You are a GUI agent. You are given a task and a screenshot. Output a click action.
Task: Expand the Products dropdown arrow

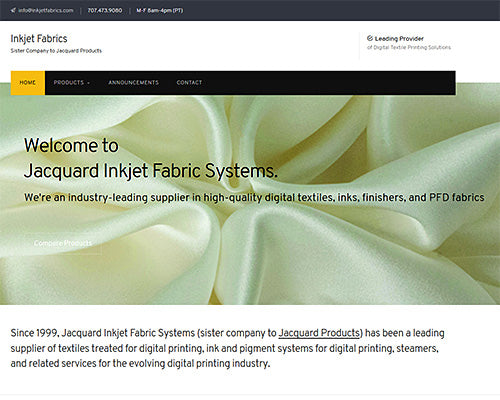click(x=88, y=83)
